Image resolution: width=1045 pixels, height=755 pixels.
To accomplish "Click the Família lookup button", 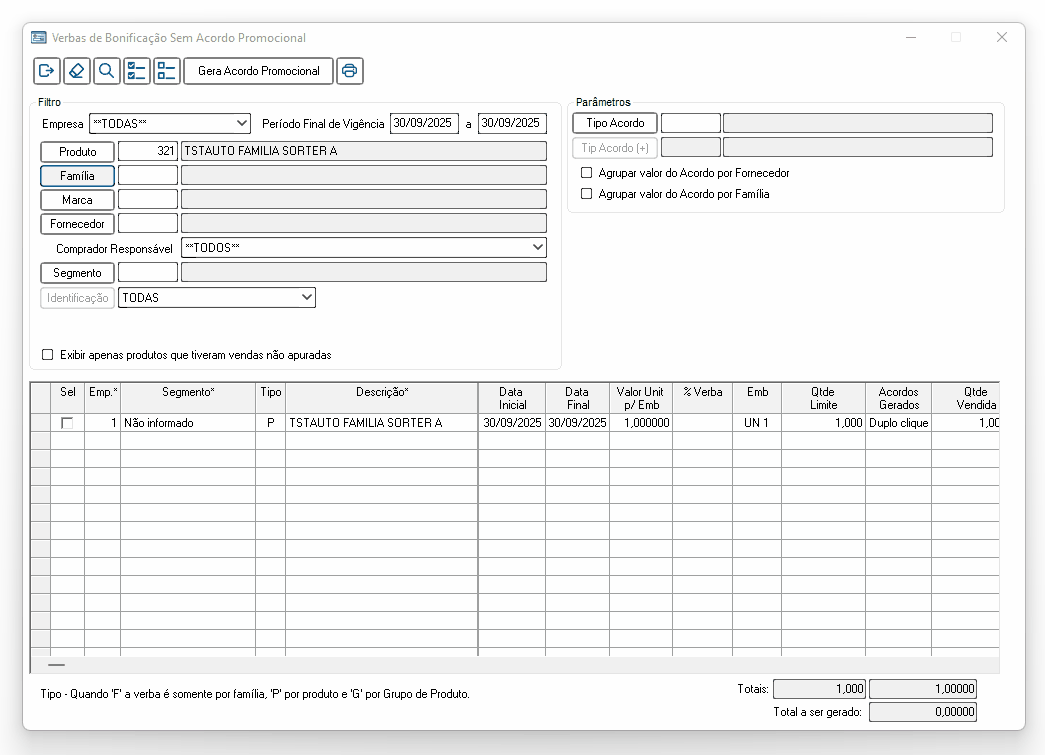I will coord(77,176).
